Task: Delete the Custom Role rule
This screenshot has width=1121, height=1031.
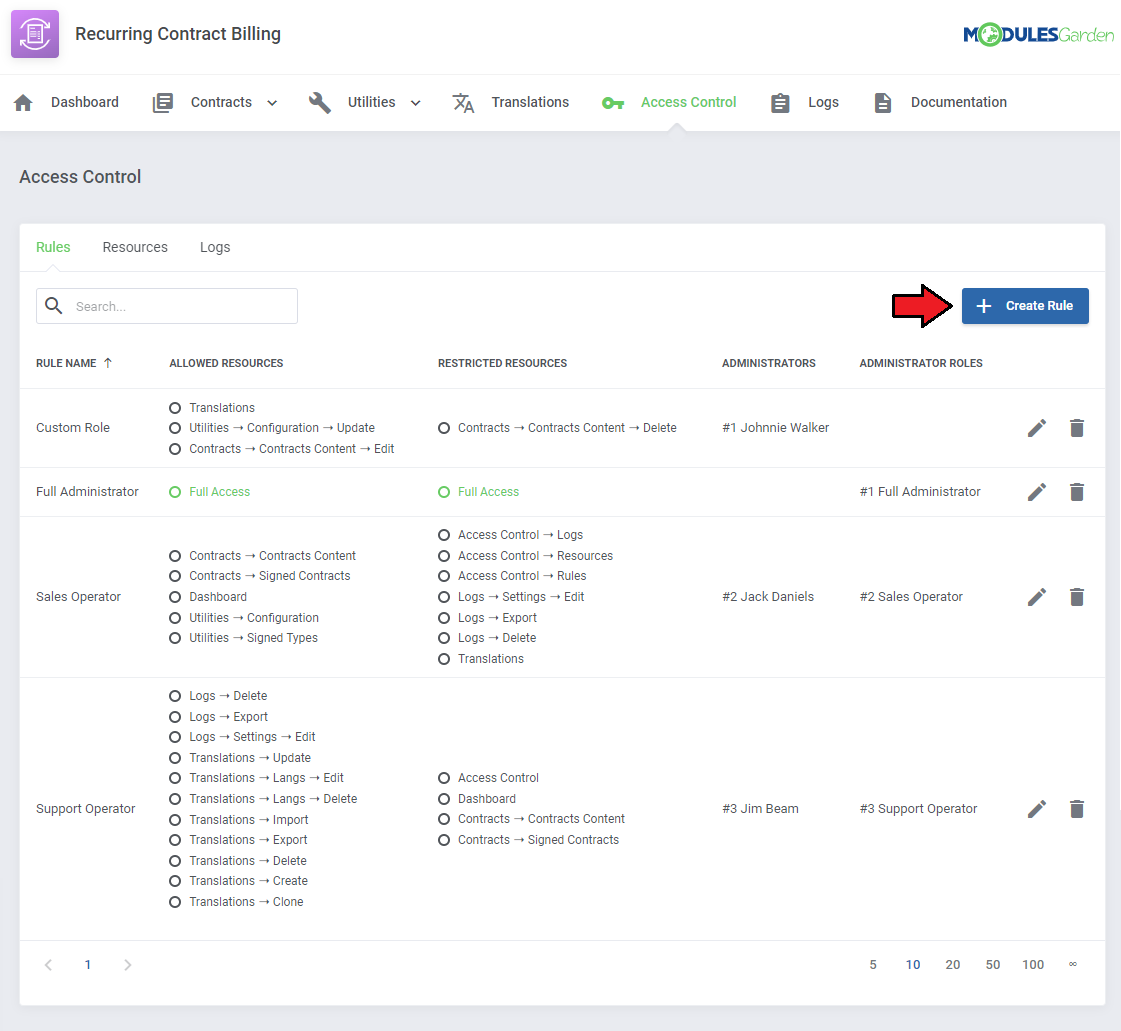Action: point(1077,428)
